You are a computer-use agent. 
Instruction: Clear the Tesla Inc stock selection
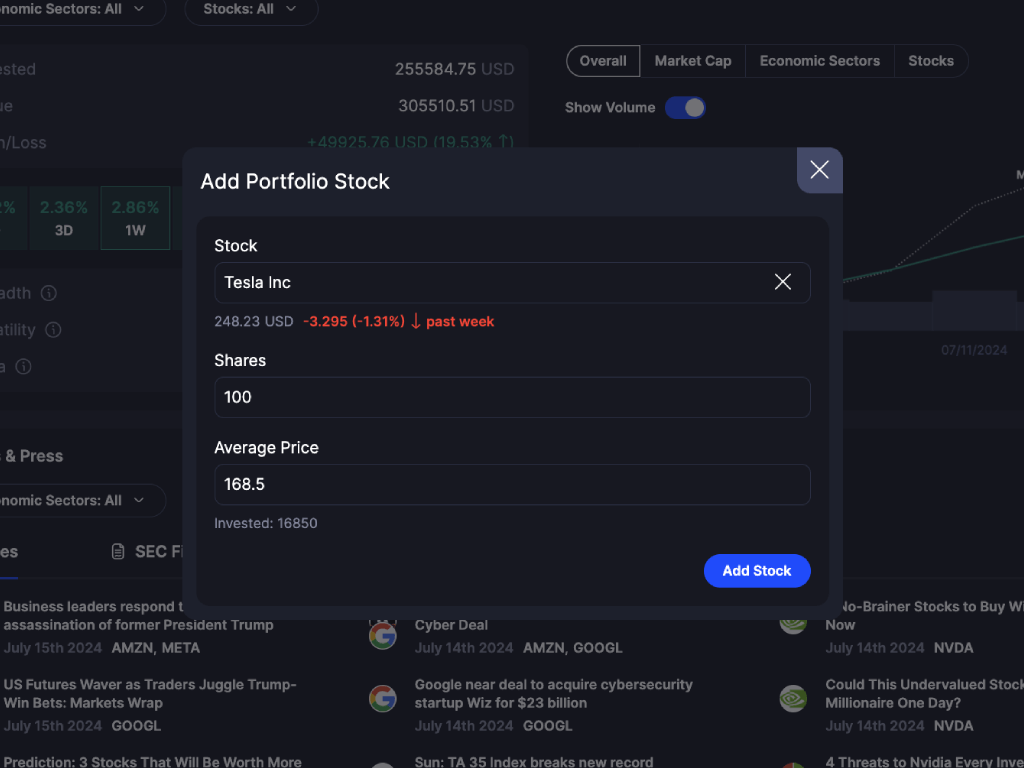pos(782,282)
